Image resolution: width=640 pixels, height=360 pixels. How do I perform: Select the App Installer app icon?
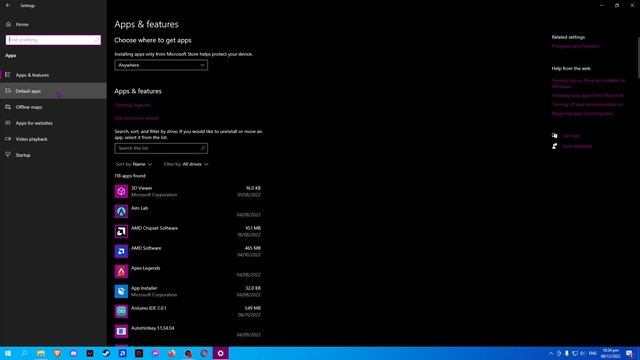point(121,291)
